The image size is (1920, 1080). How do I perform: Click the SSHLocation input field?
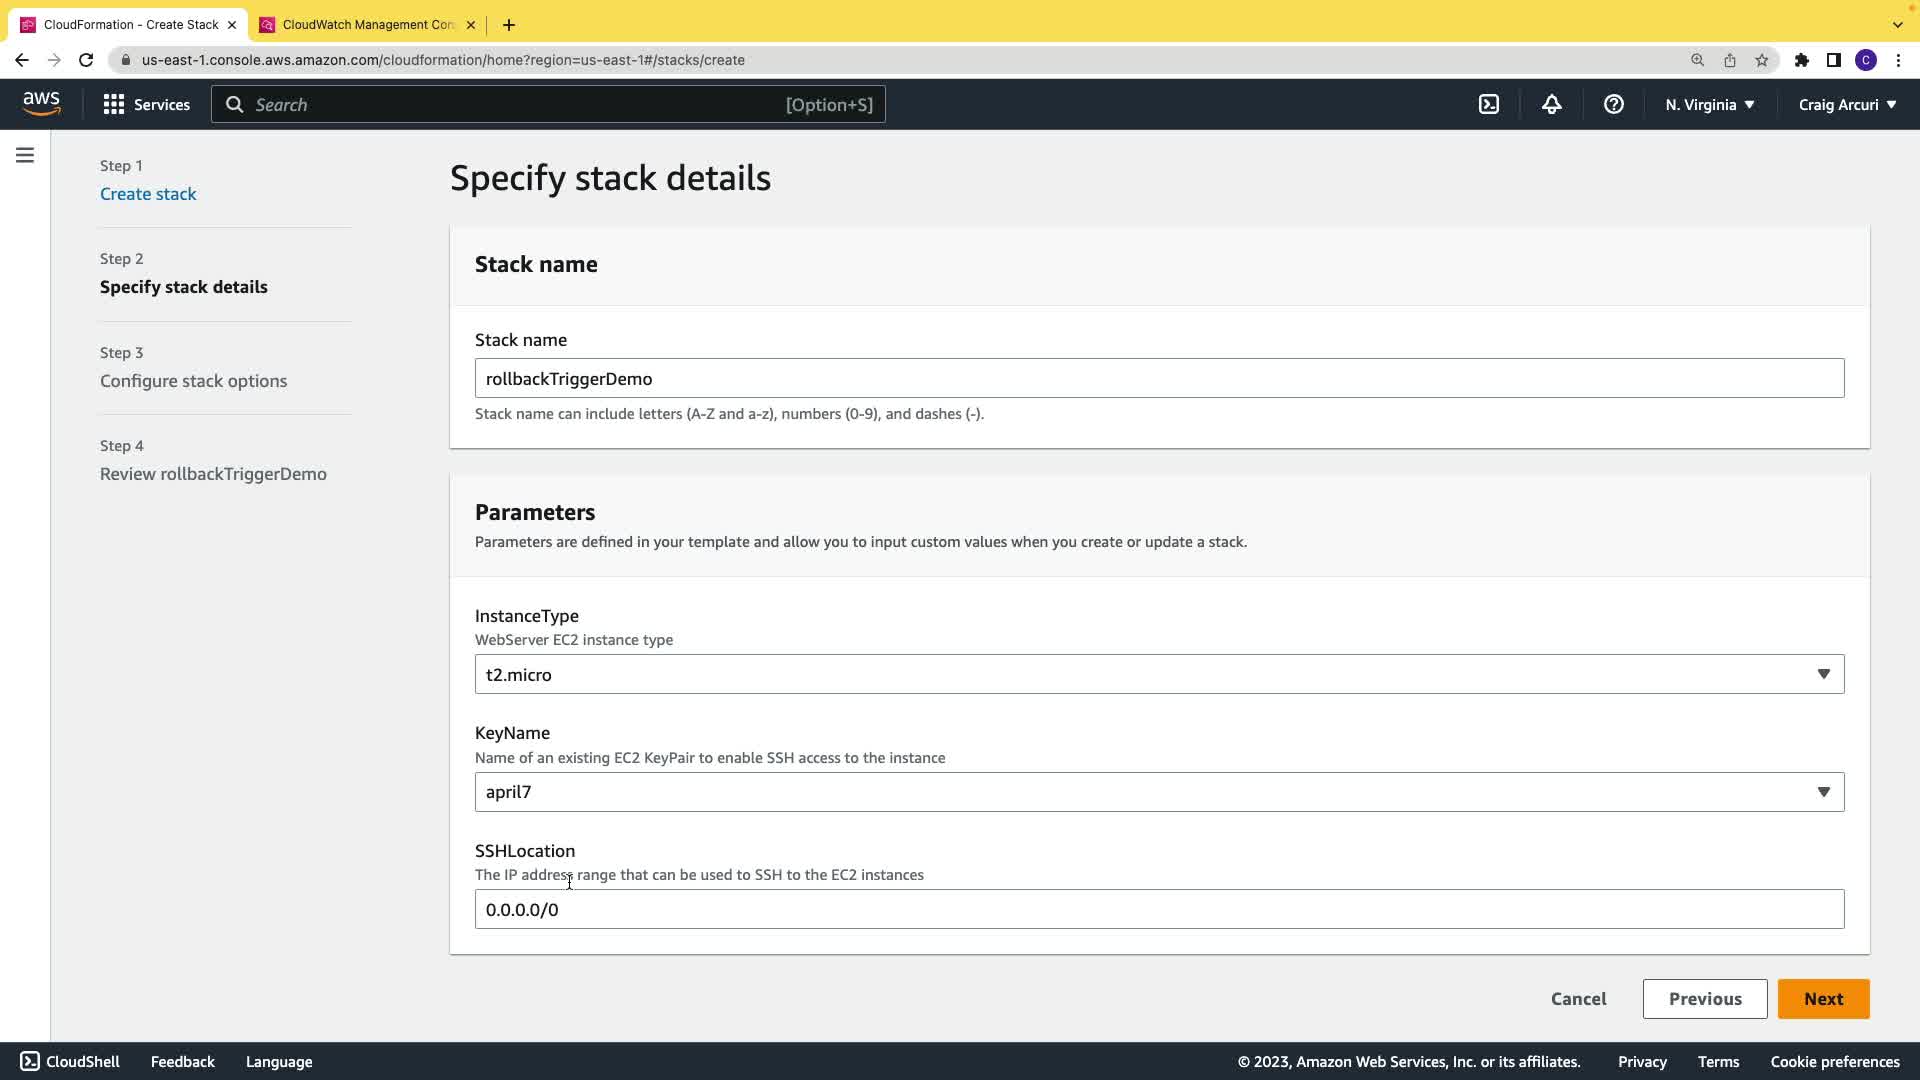[1158, 909]
